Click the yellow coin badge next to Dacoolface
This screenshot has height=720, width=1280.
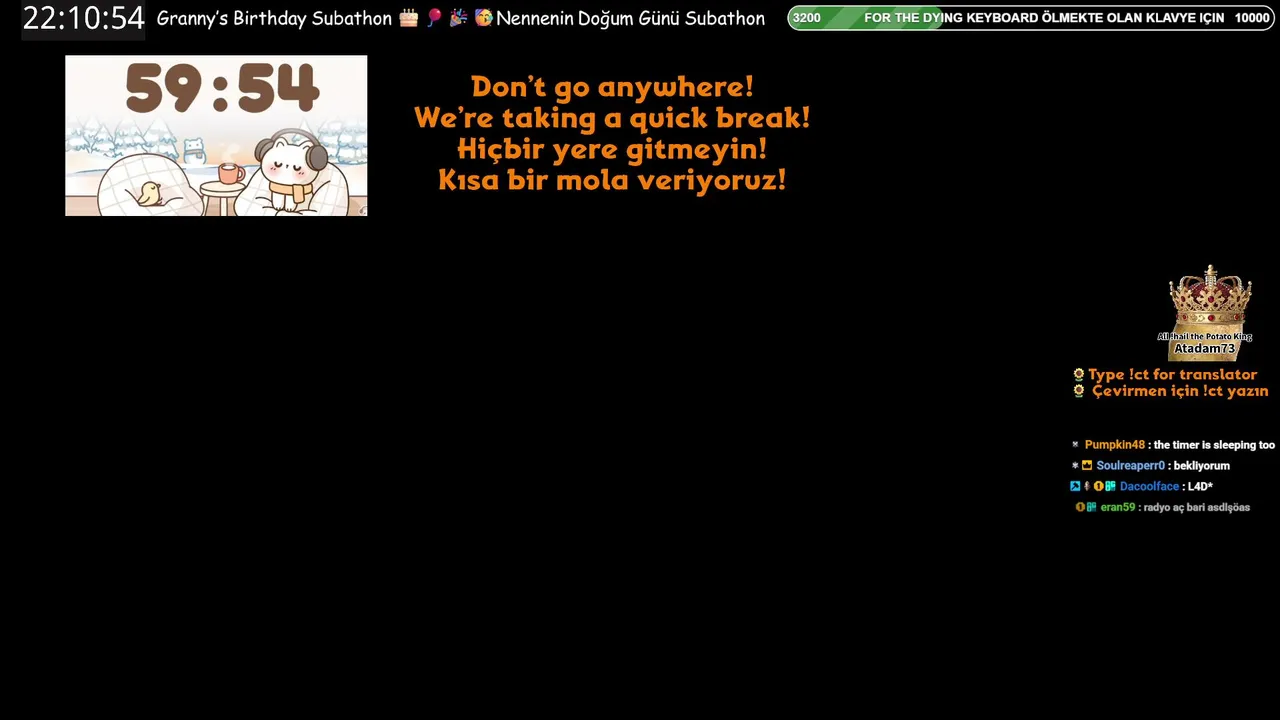[1098, 487]
